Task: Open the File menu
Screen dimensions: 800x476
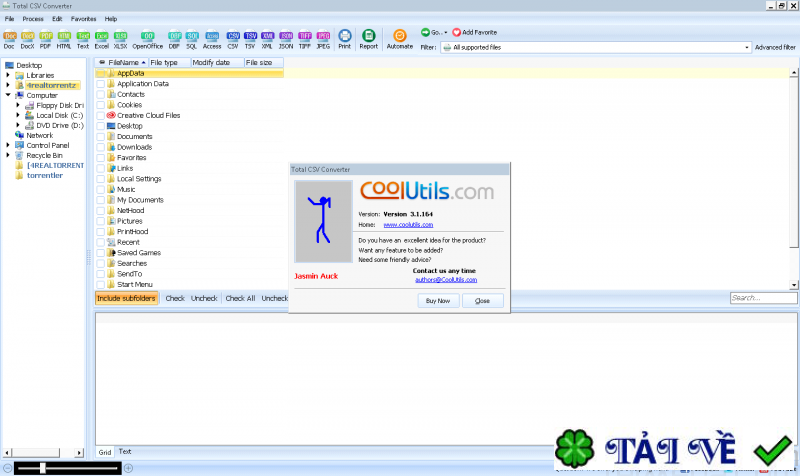Action: pos(9,19)
